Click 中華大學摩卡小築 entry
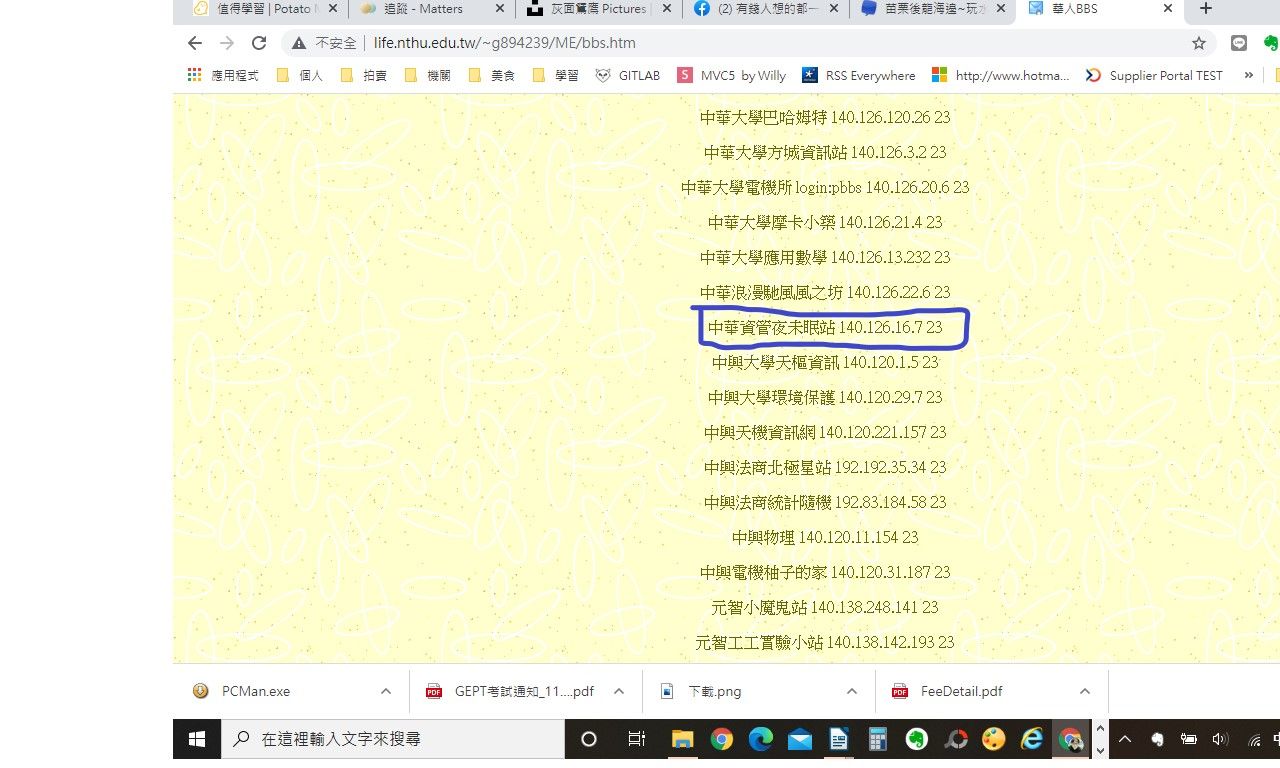The width and height of the screenshot is (1280, 768). coord(825,222)
